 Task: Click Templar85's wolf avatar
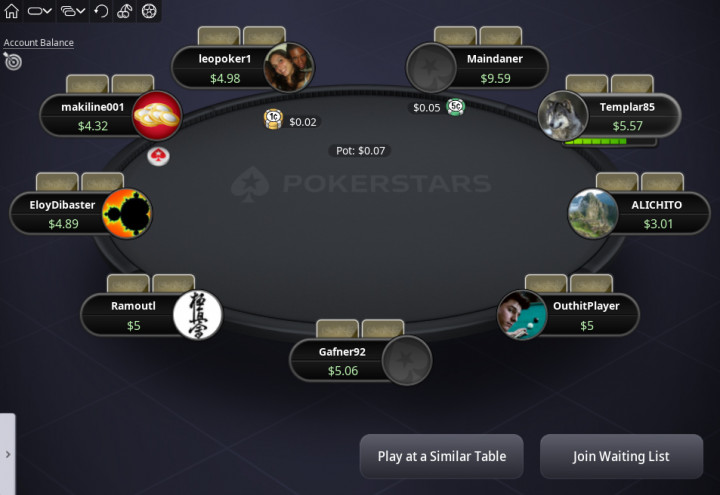pos(562,115)
